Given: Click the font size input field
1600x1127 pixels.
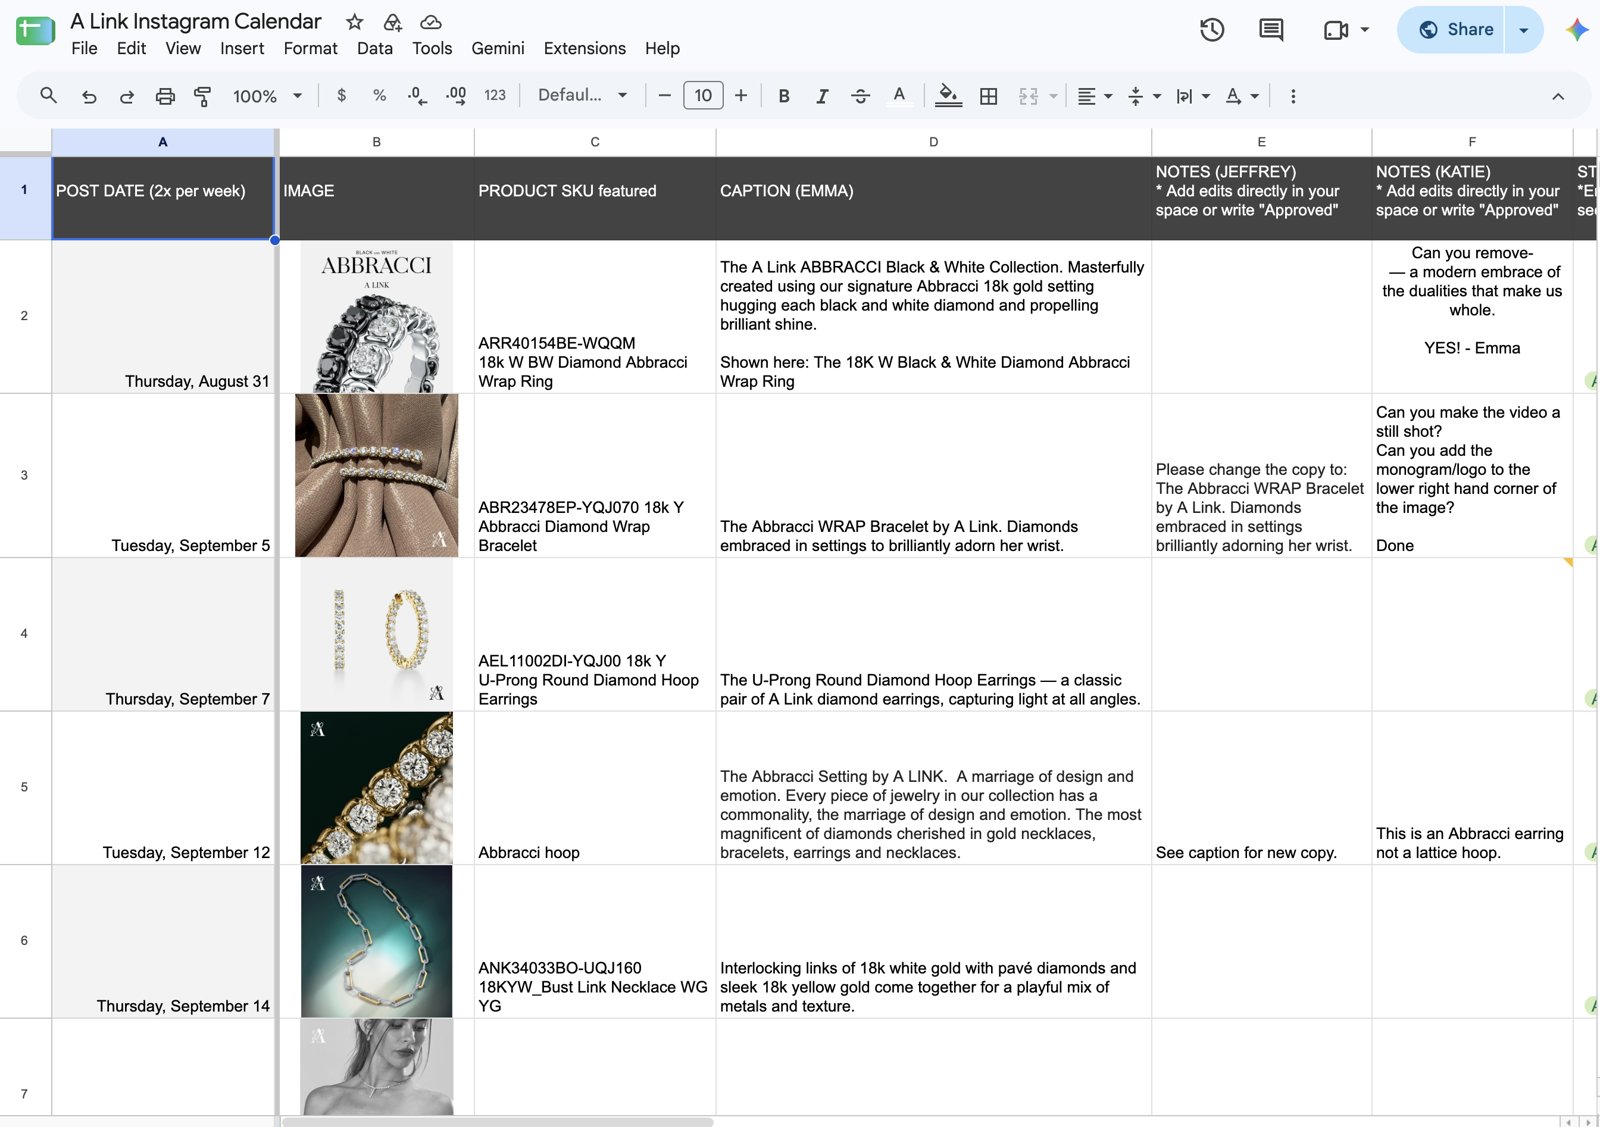Looking at the screenshot, I should point(703,96).
